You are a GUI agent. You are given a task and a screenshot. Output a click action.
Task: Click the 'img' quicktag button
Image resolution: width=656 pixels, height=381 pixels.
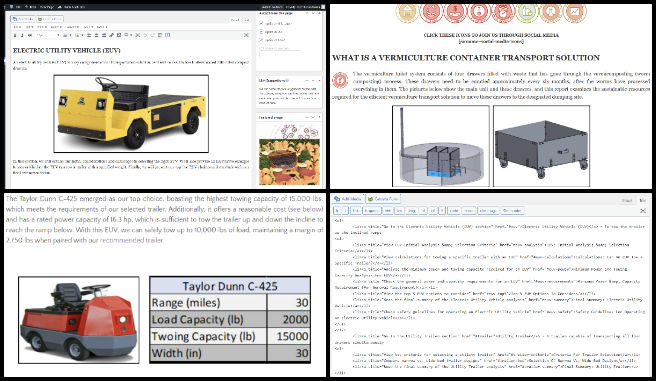click(x=411, y=211)
